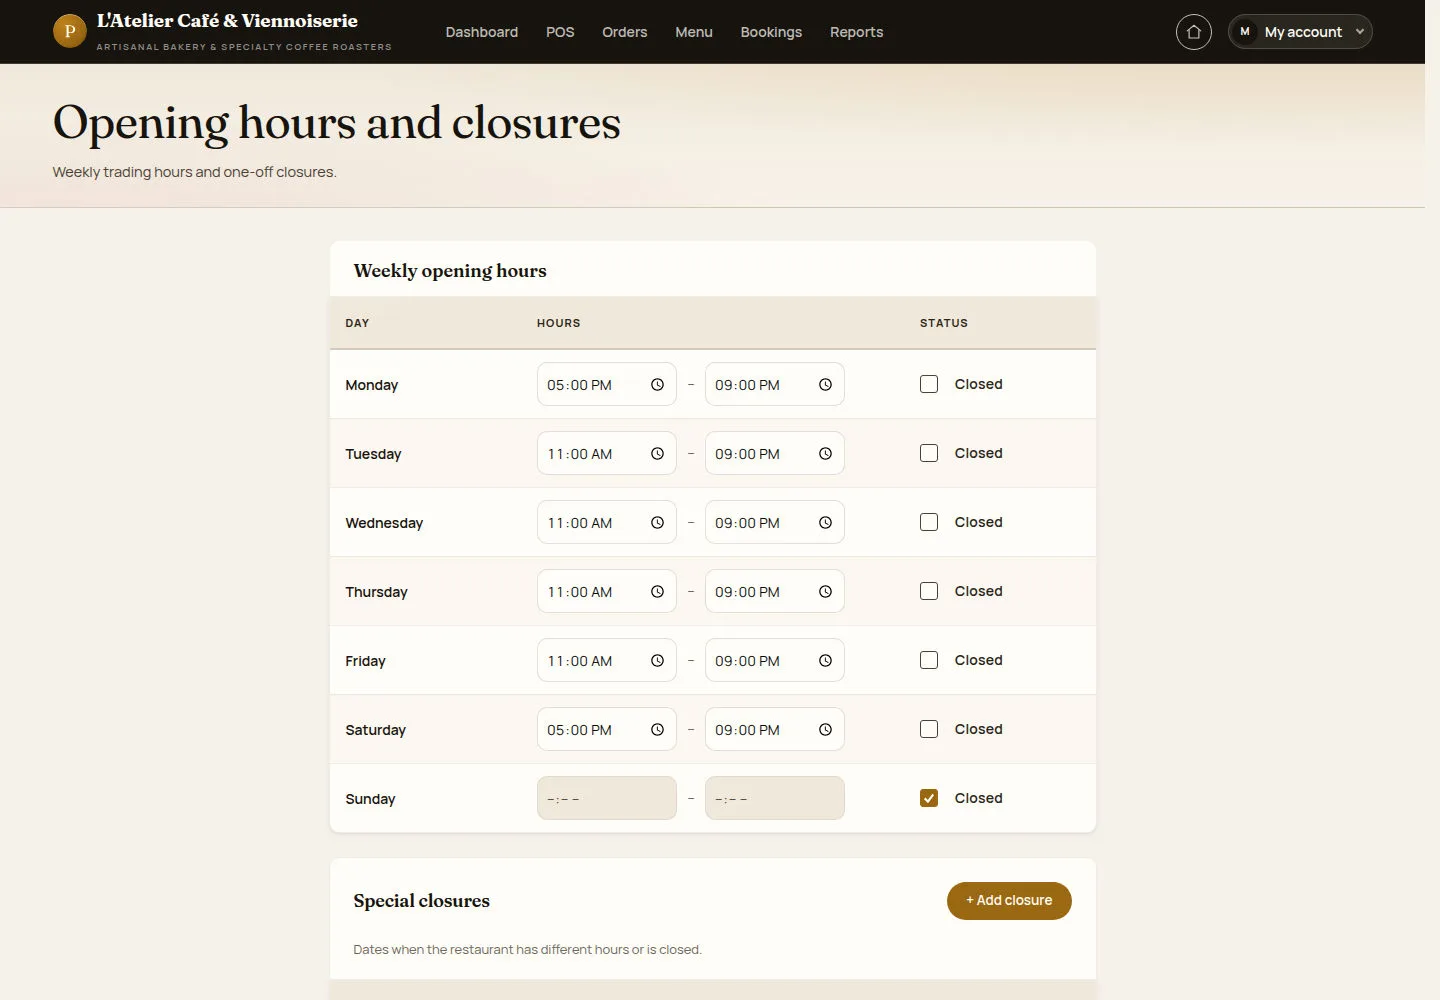
Task: Tick the Closed checkbox for Tuesday
Action: [x=929, y=453]
